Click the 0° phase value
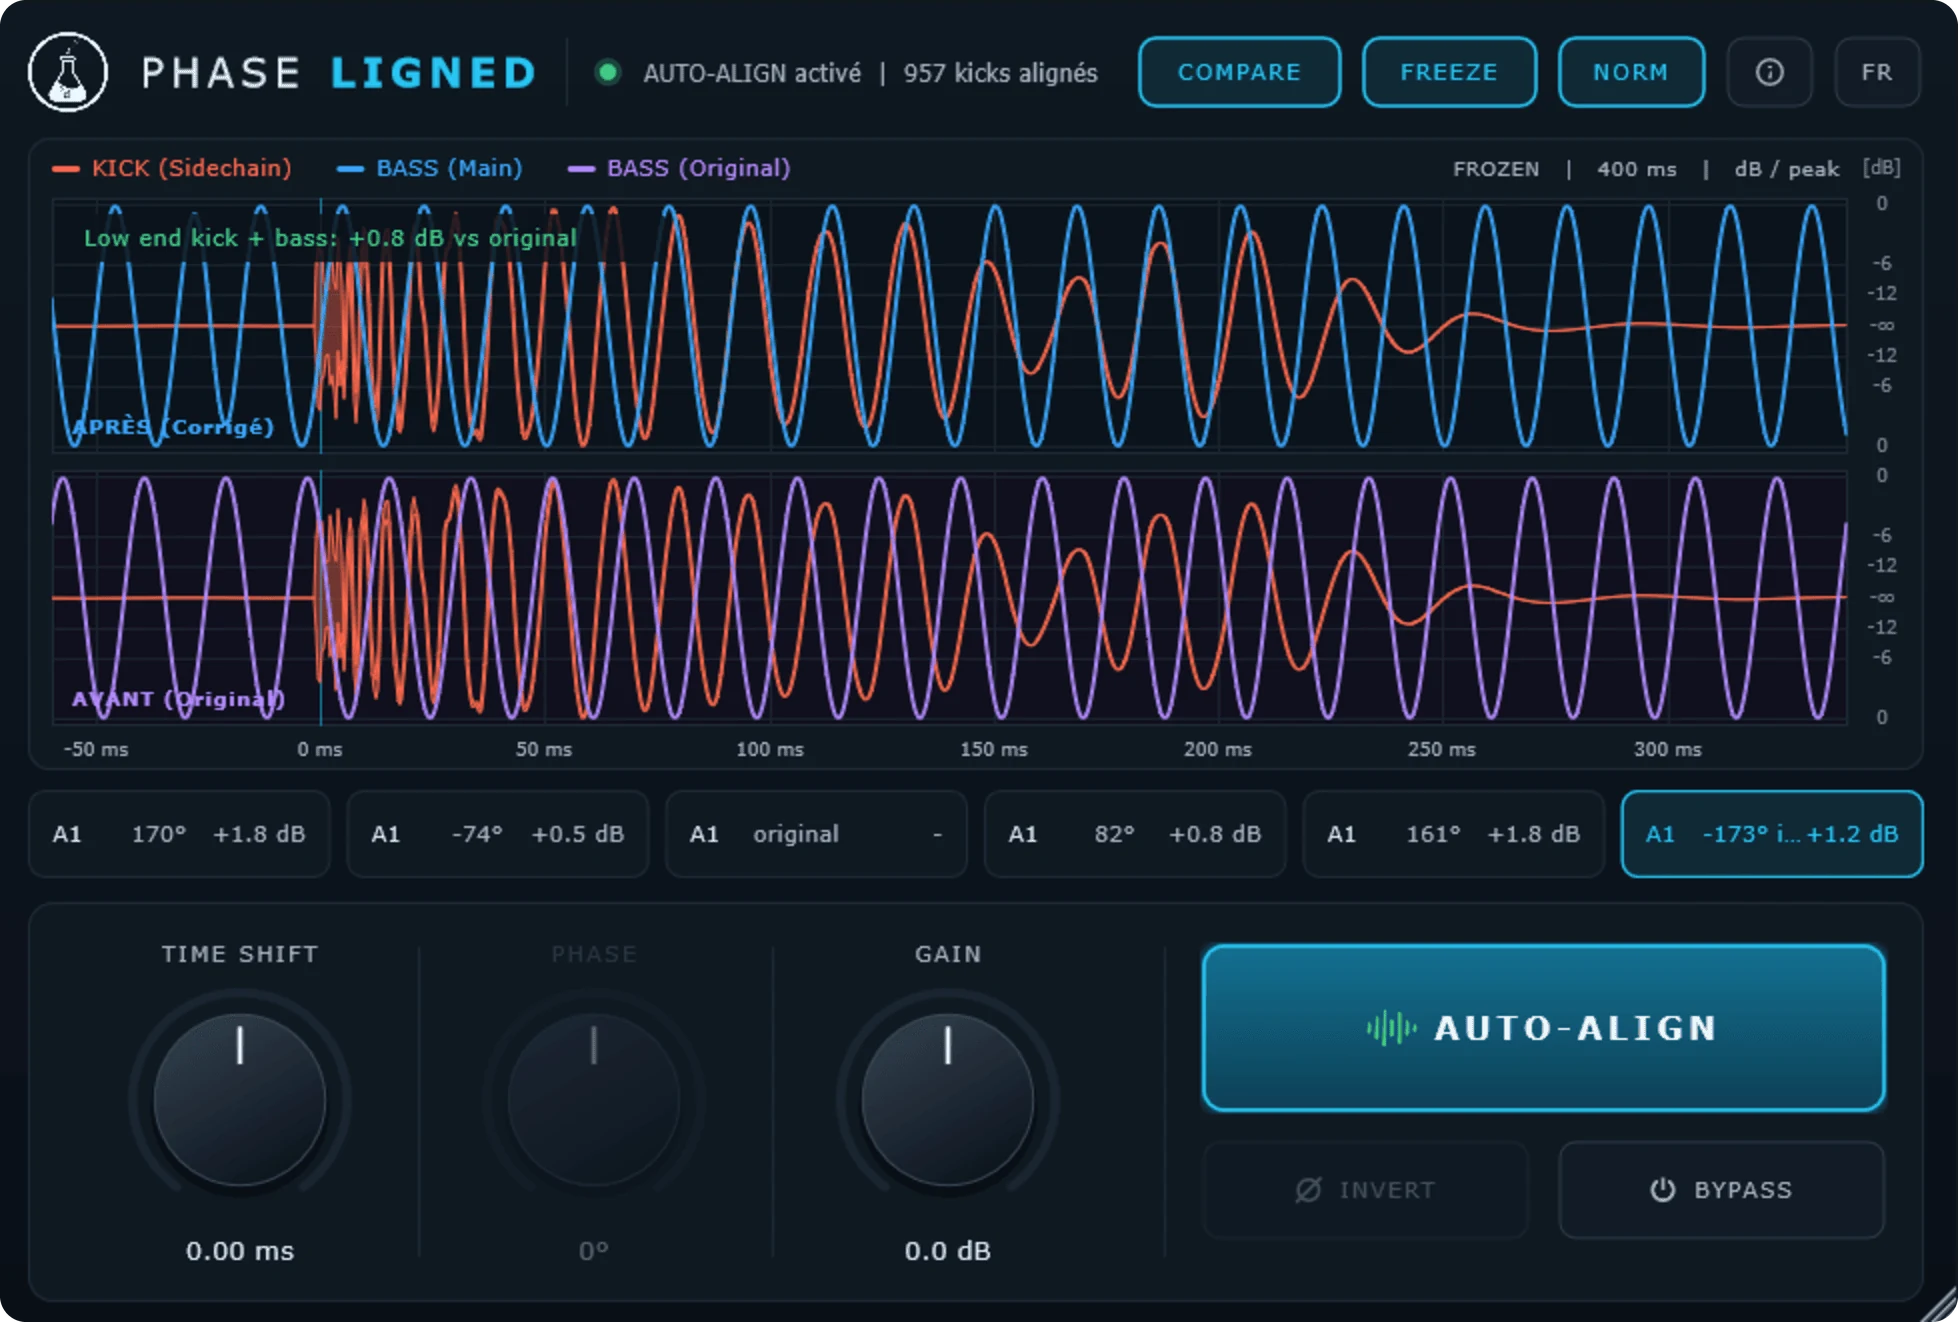Viewport: 1958px width, 1322px height. click(594, 1251)
